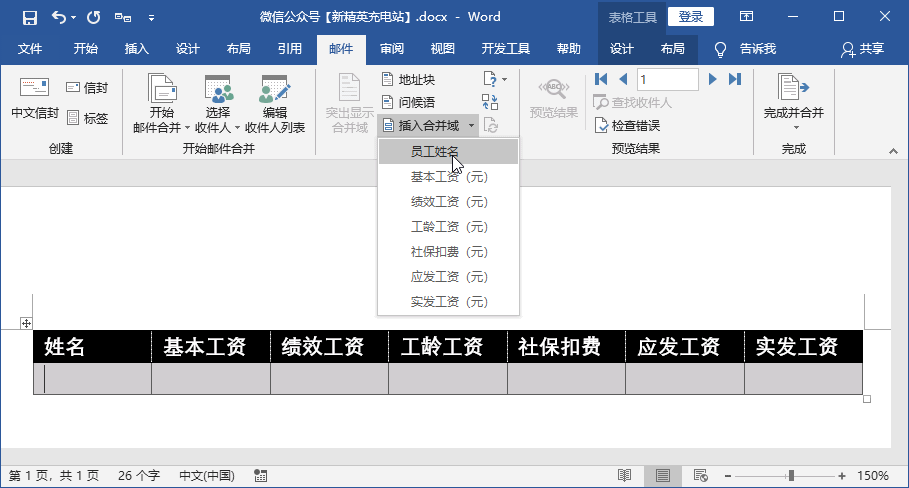Go to the next record

click(x=712, y=79)
